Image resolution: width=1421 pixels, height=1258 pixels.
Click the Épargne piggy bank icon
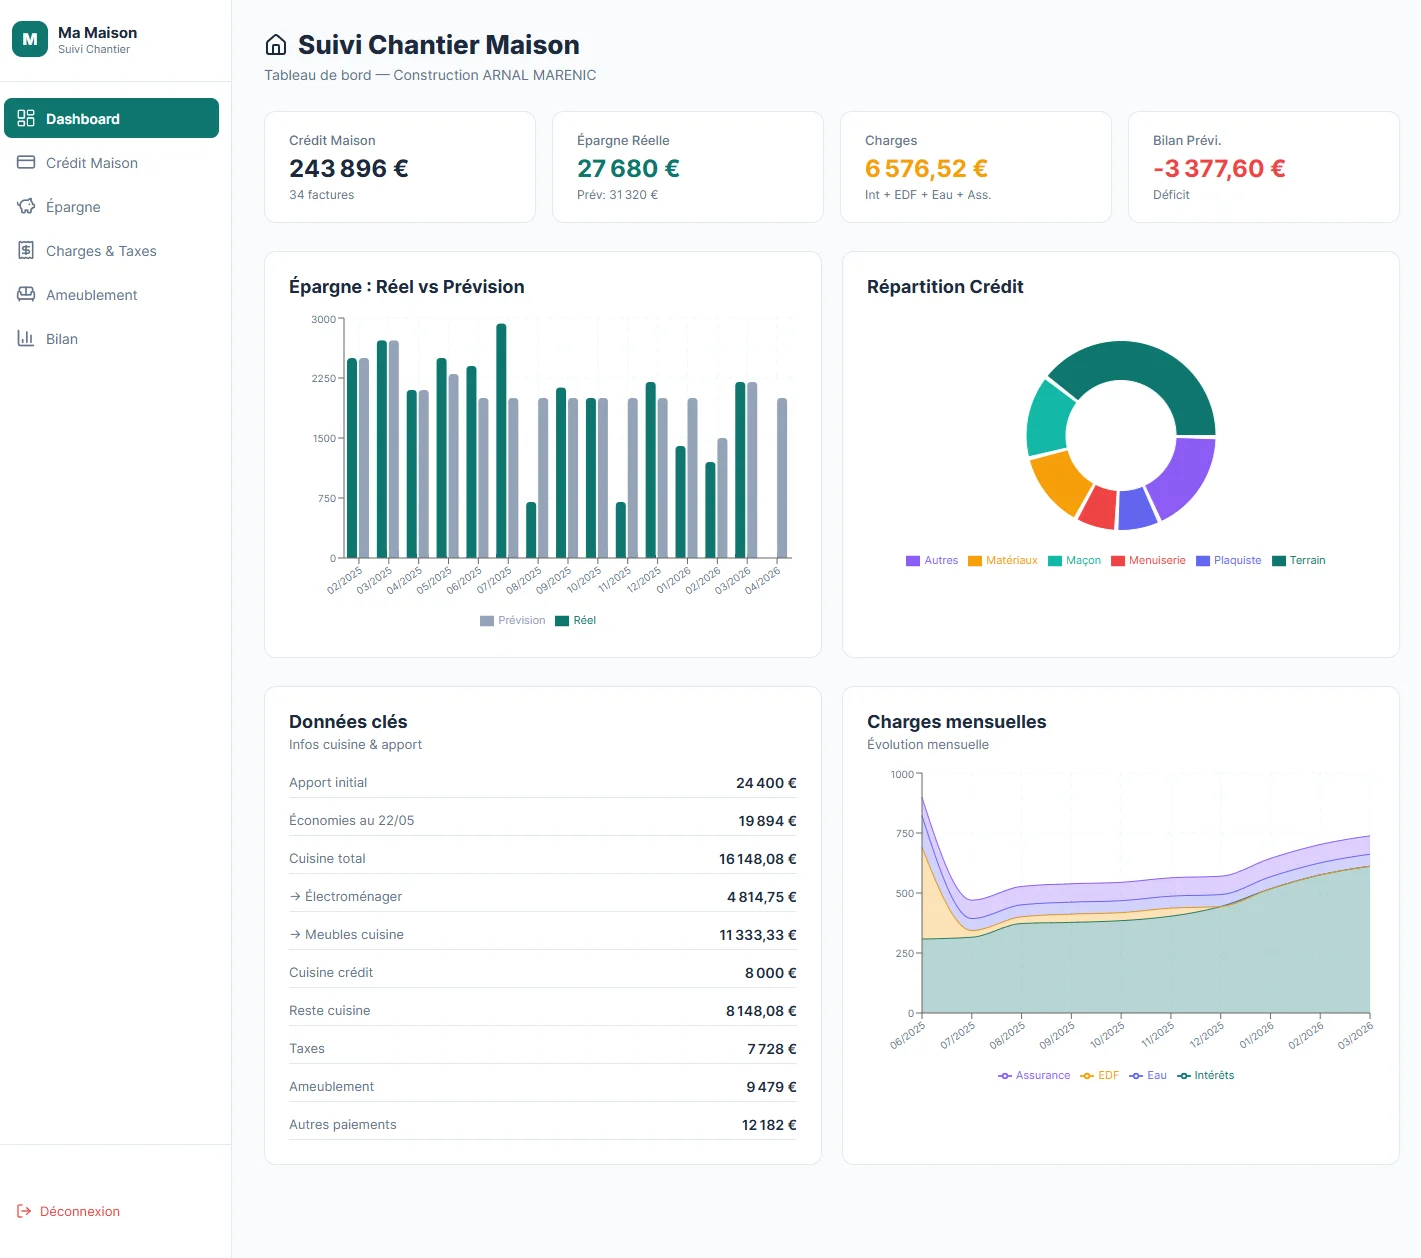pos(26,206)
